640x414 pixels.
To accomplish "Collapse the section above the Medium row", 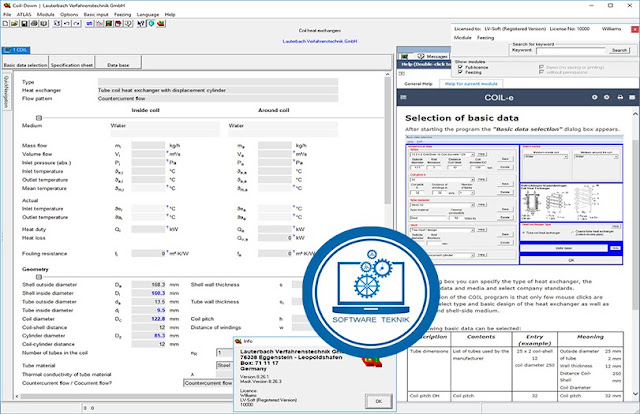I will coord(39,118).
